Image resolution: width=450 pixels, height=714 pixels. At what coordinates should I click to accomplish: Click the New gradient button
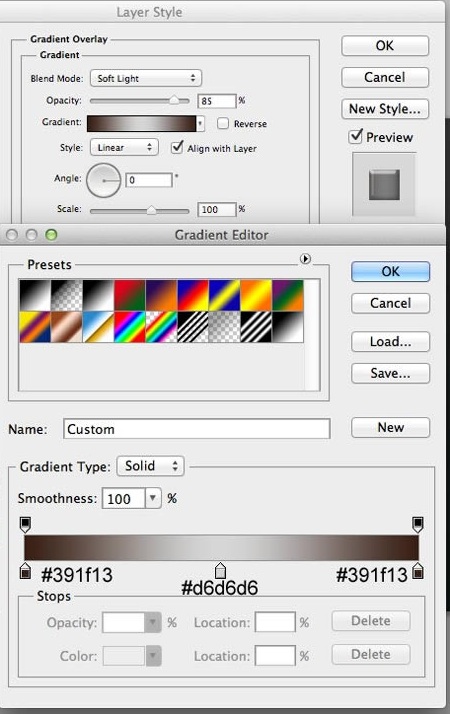click(x=390, y=428)
